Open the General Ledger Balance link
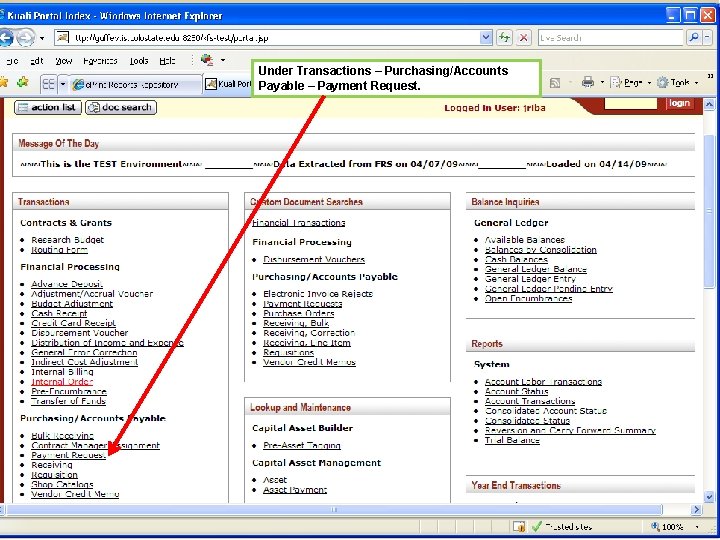 536,269
